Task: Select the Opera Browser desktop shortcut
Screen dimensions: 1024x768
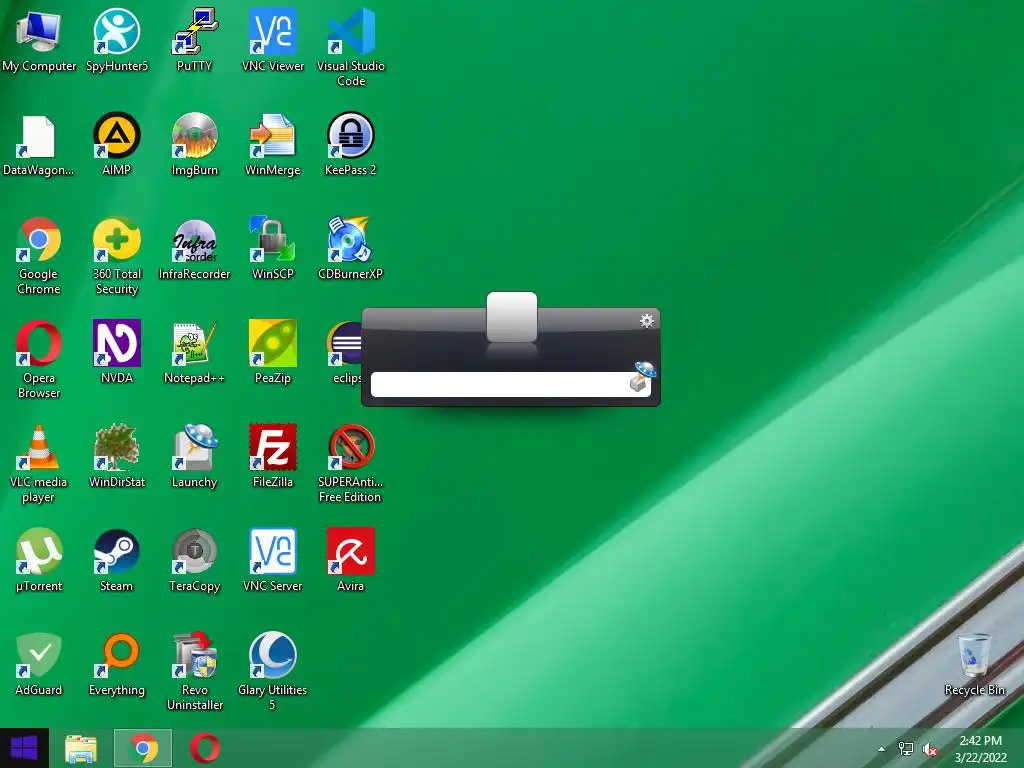Action: (x=39, y=359)
